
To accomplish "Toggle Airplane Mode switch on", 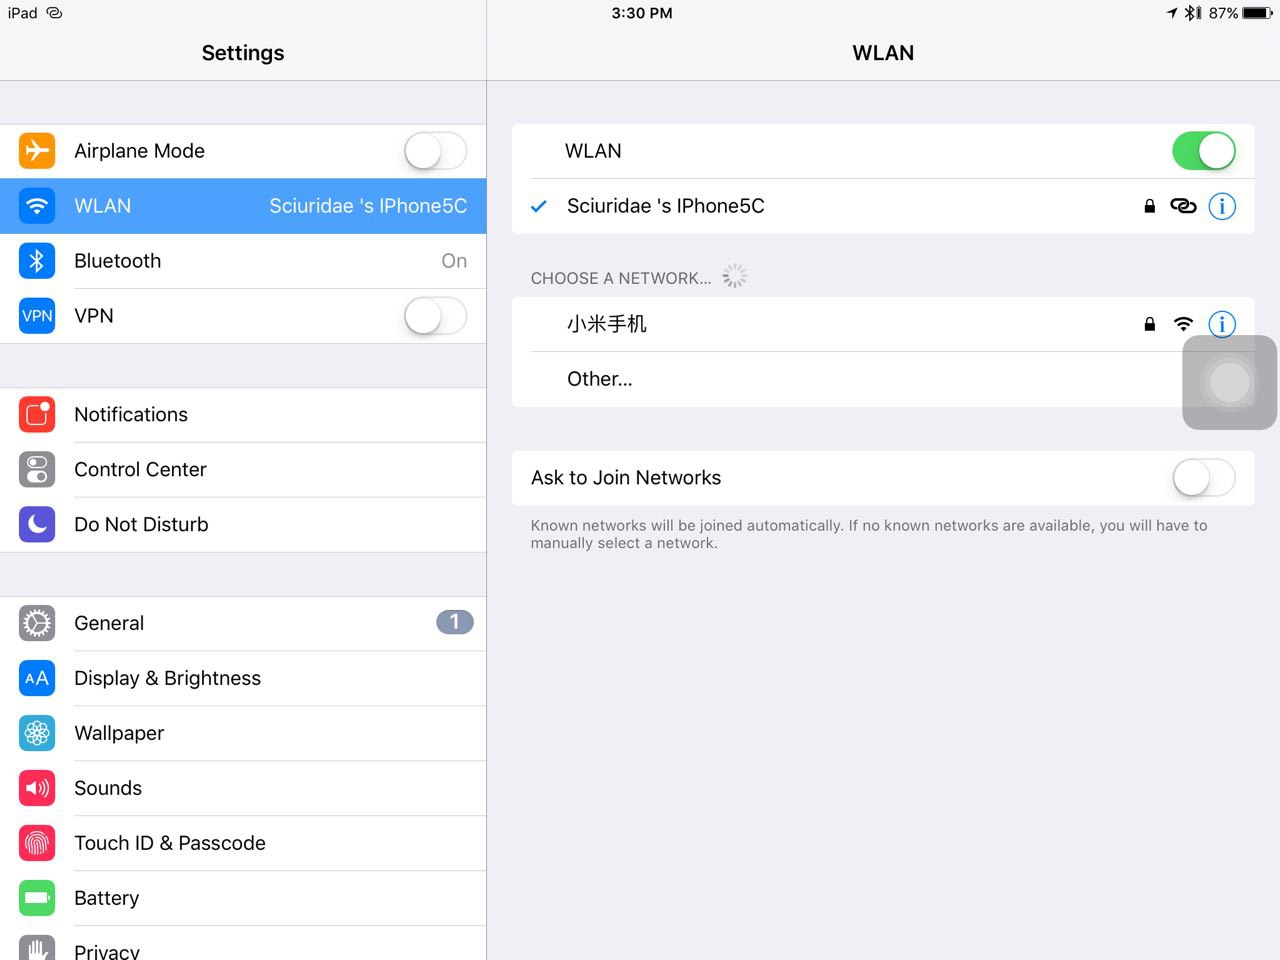I will (x=435, y=151).
